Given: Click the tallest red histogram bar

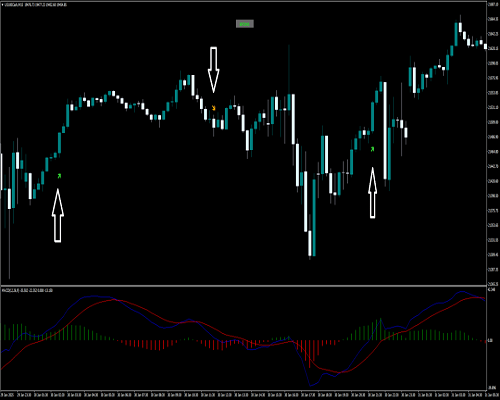Looking at the screenshot, I should click(x=310, y=354).
